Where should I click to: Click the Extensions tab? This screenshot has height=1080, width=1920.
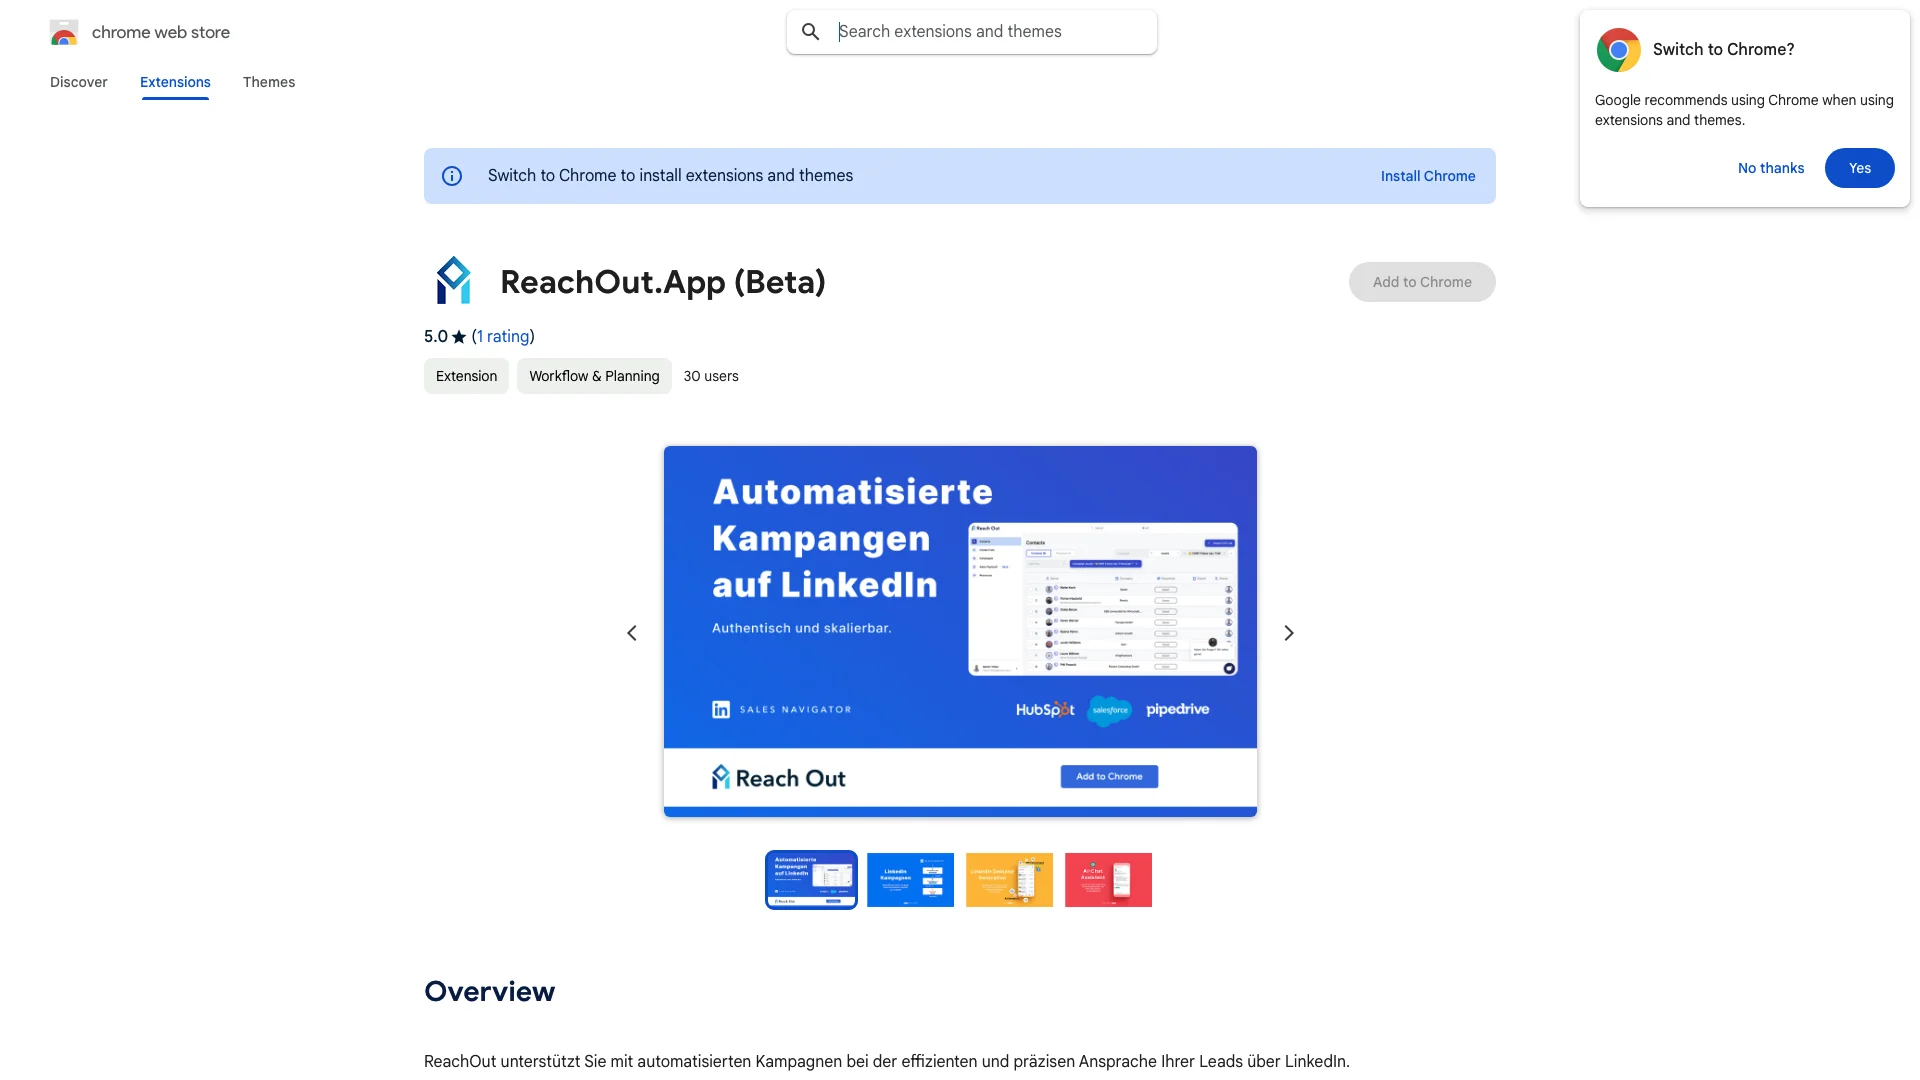(x=174, y=82)
